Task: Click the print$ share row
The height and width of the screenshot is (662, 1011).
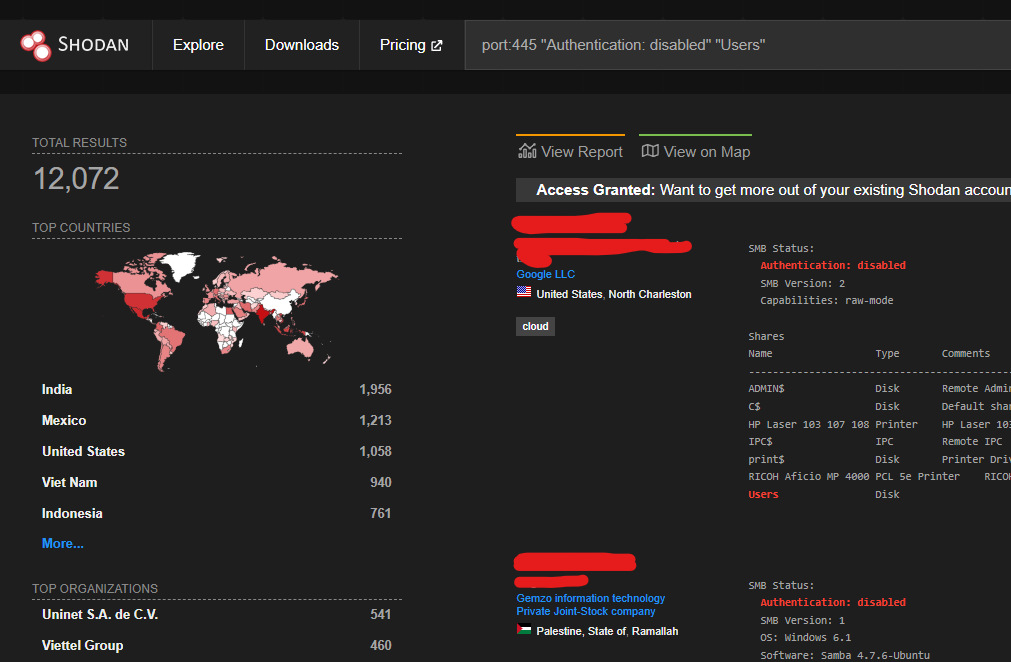Action: pos(879,460)
